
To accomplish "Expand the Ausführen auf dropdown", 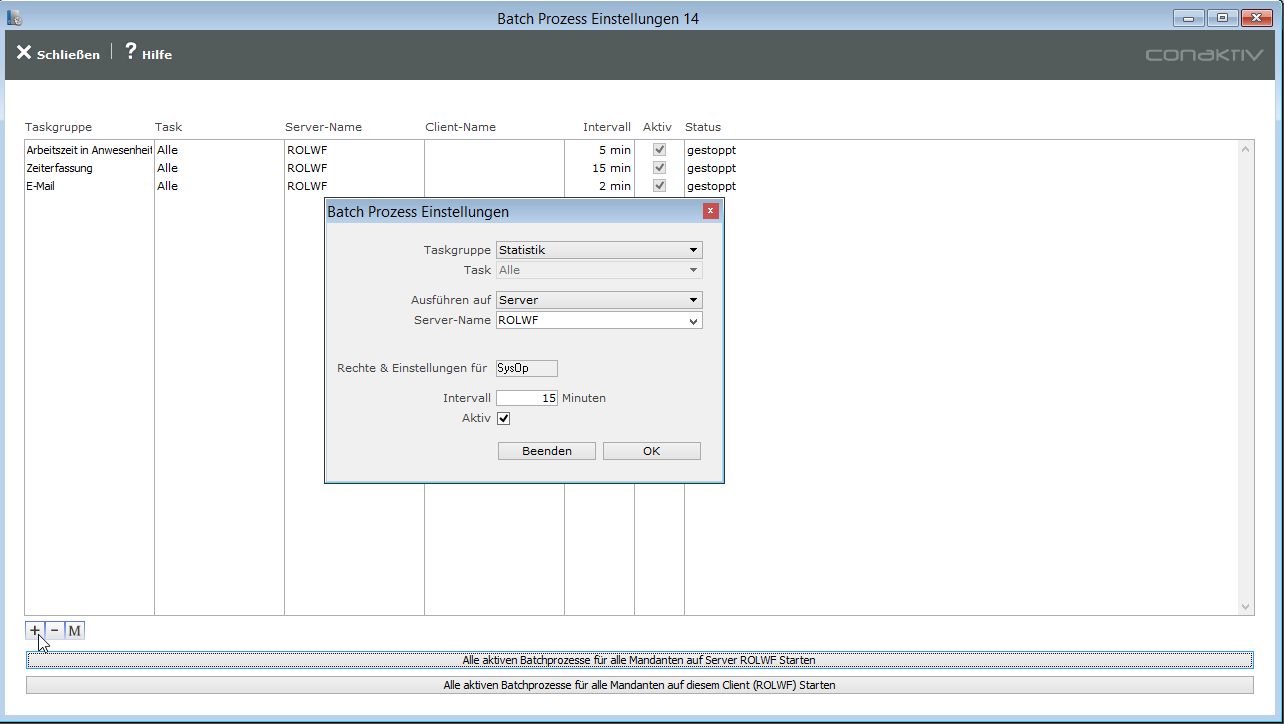I will 599,300.
